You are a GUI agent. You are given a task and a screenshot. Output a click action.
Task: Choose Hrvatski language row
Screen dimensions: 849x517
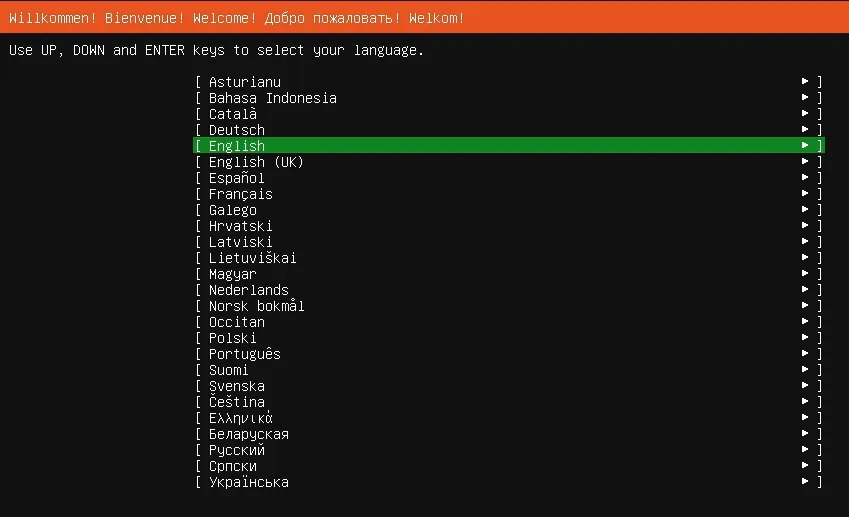509,226
